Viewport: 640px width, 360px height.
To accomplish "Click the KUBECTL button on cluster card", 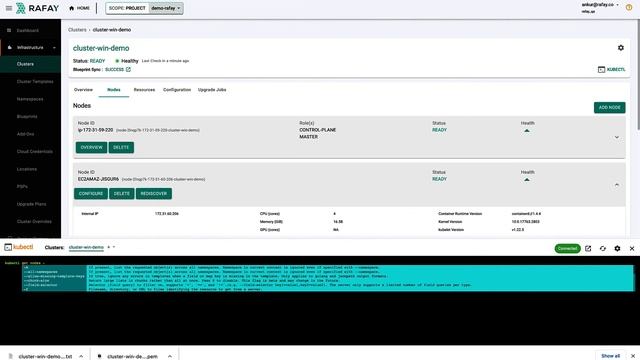I will coord(611,69).
